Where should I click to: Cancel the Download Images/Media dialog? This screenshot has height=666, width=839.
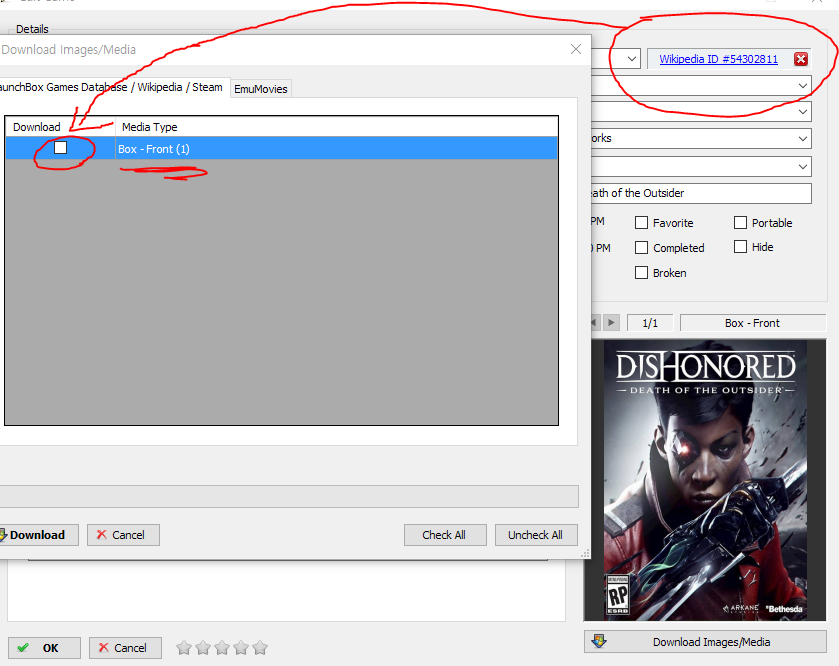coord(123,535)
